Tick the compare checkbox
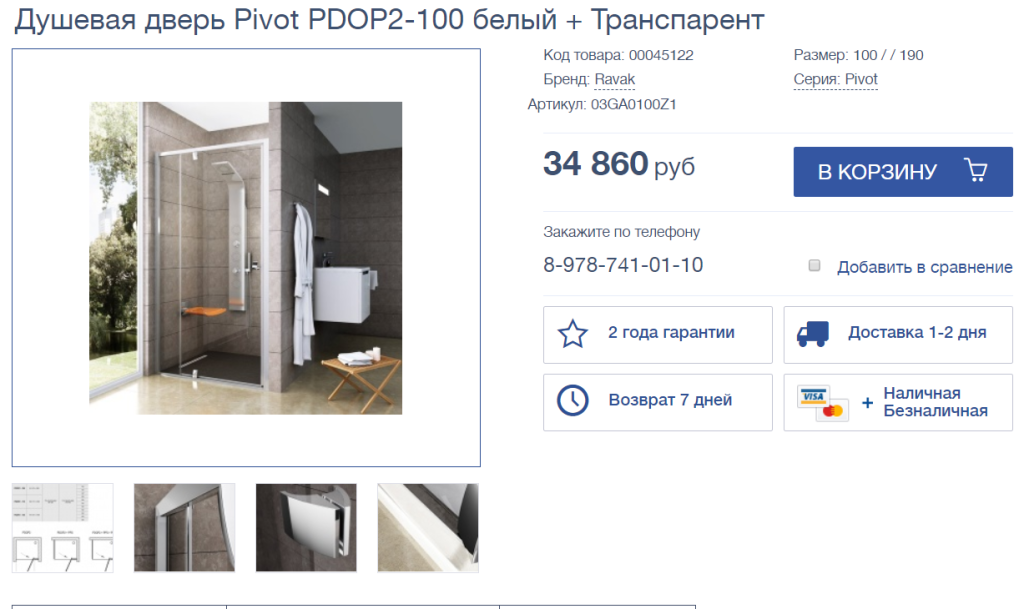 [x=814, y=265]
